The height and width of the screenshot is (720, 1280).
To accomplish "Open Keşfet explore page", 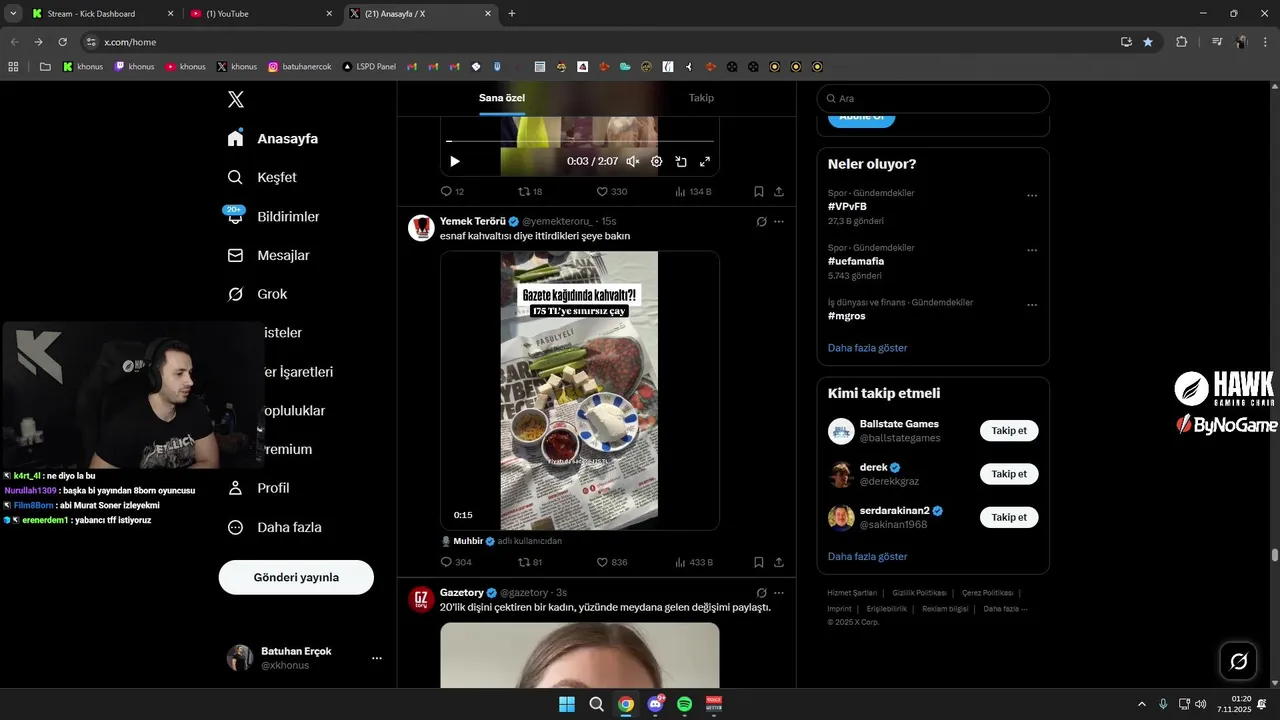I will [x=262, y=177].
